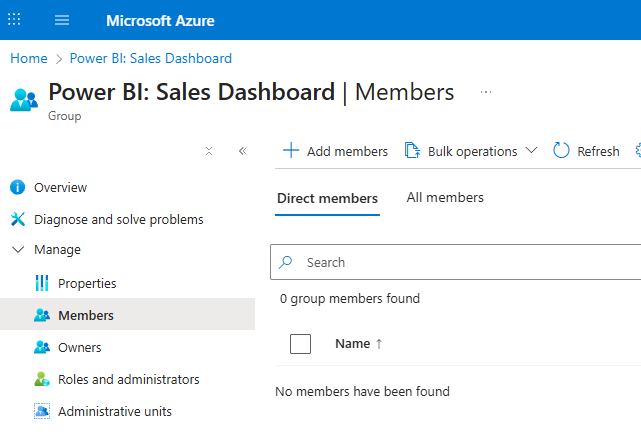Image resolution: width=641 pixels, height=434 pixels.
Task: Open Administrative units
Action: [x=114, y=411]
